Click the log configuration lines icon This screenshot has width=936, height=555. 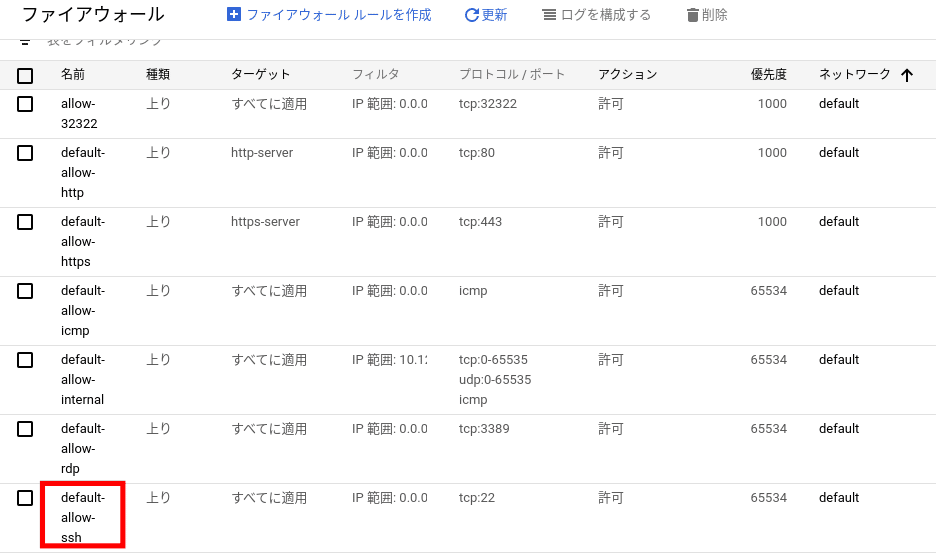click(x=549, y=15)
